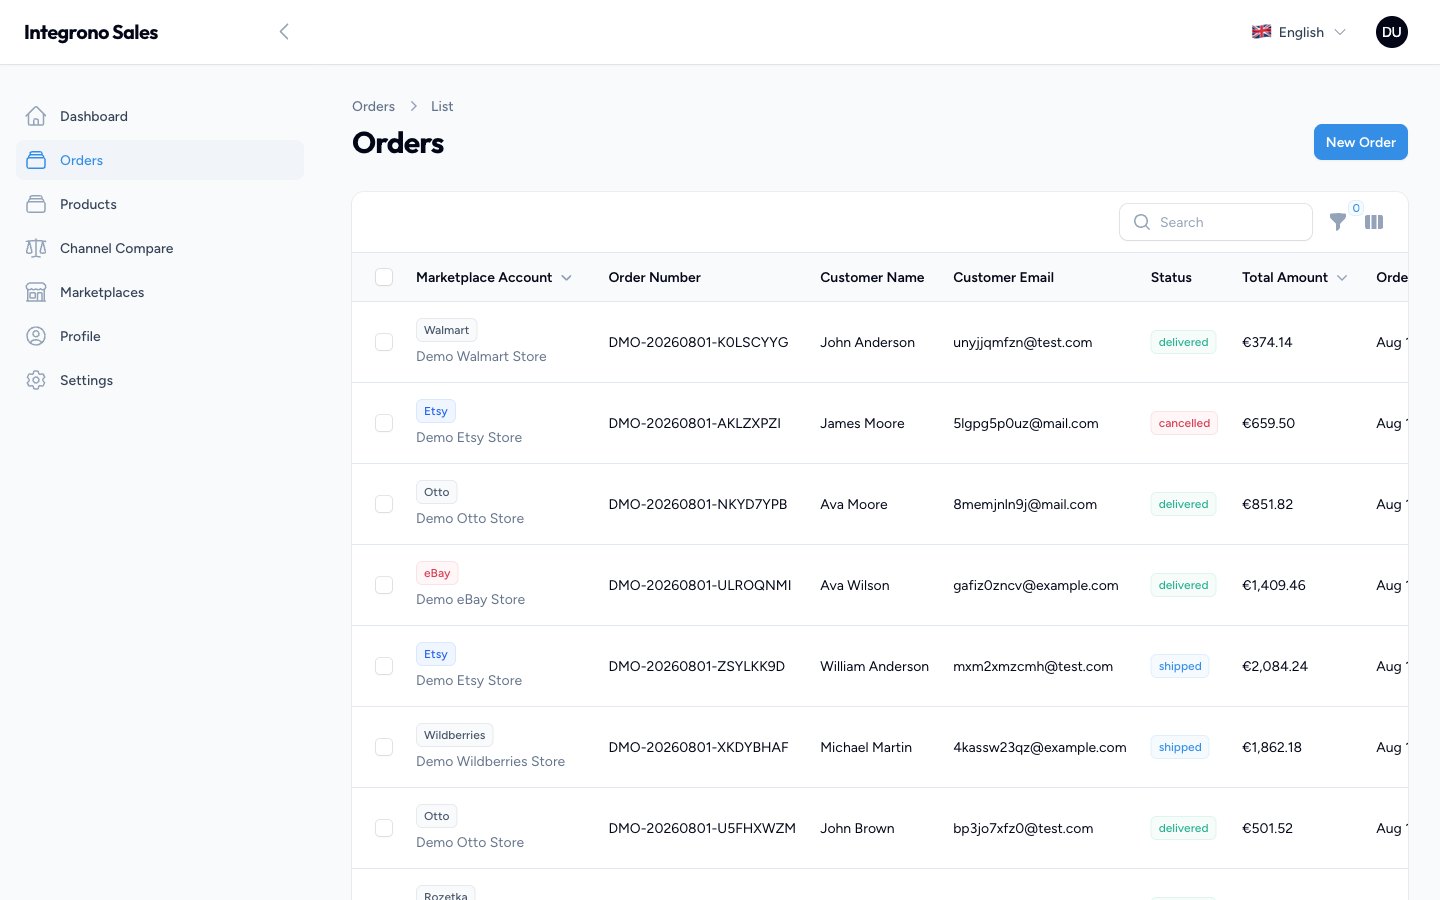The width and height of the screenshot is (1440, 900).
Task: Select the Michael Martin order checkbox
Action: coord(384,747)
